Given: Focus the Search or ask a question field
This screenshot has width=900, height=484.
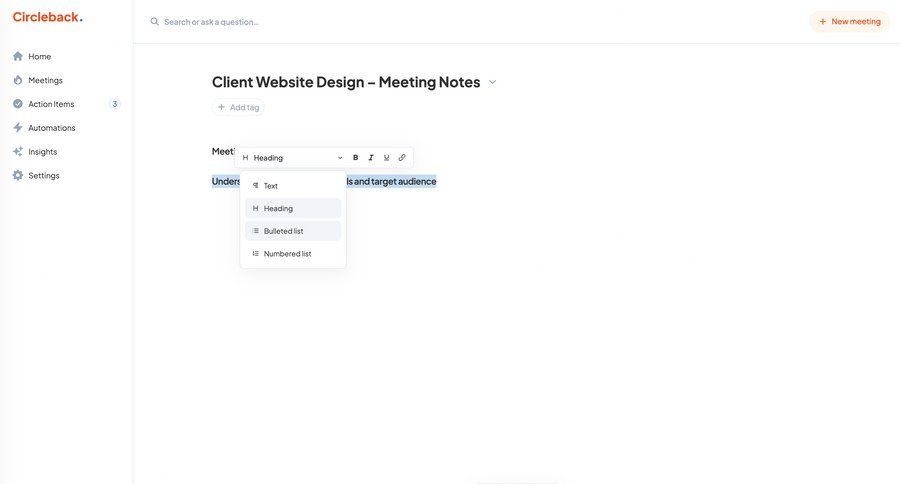Looking at the screenshot, I should point(211,22).
